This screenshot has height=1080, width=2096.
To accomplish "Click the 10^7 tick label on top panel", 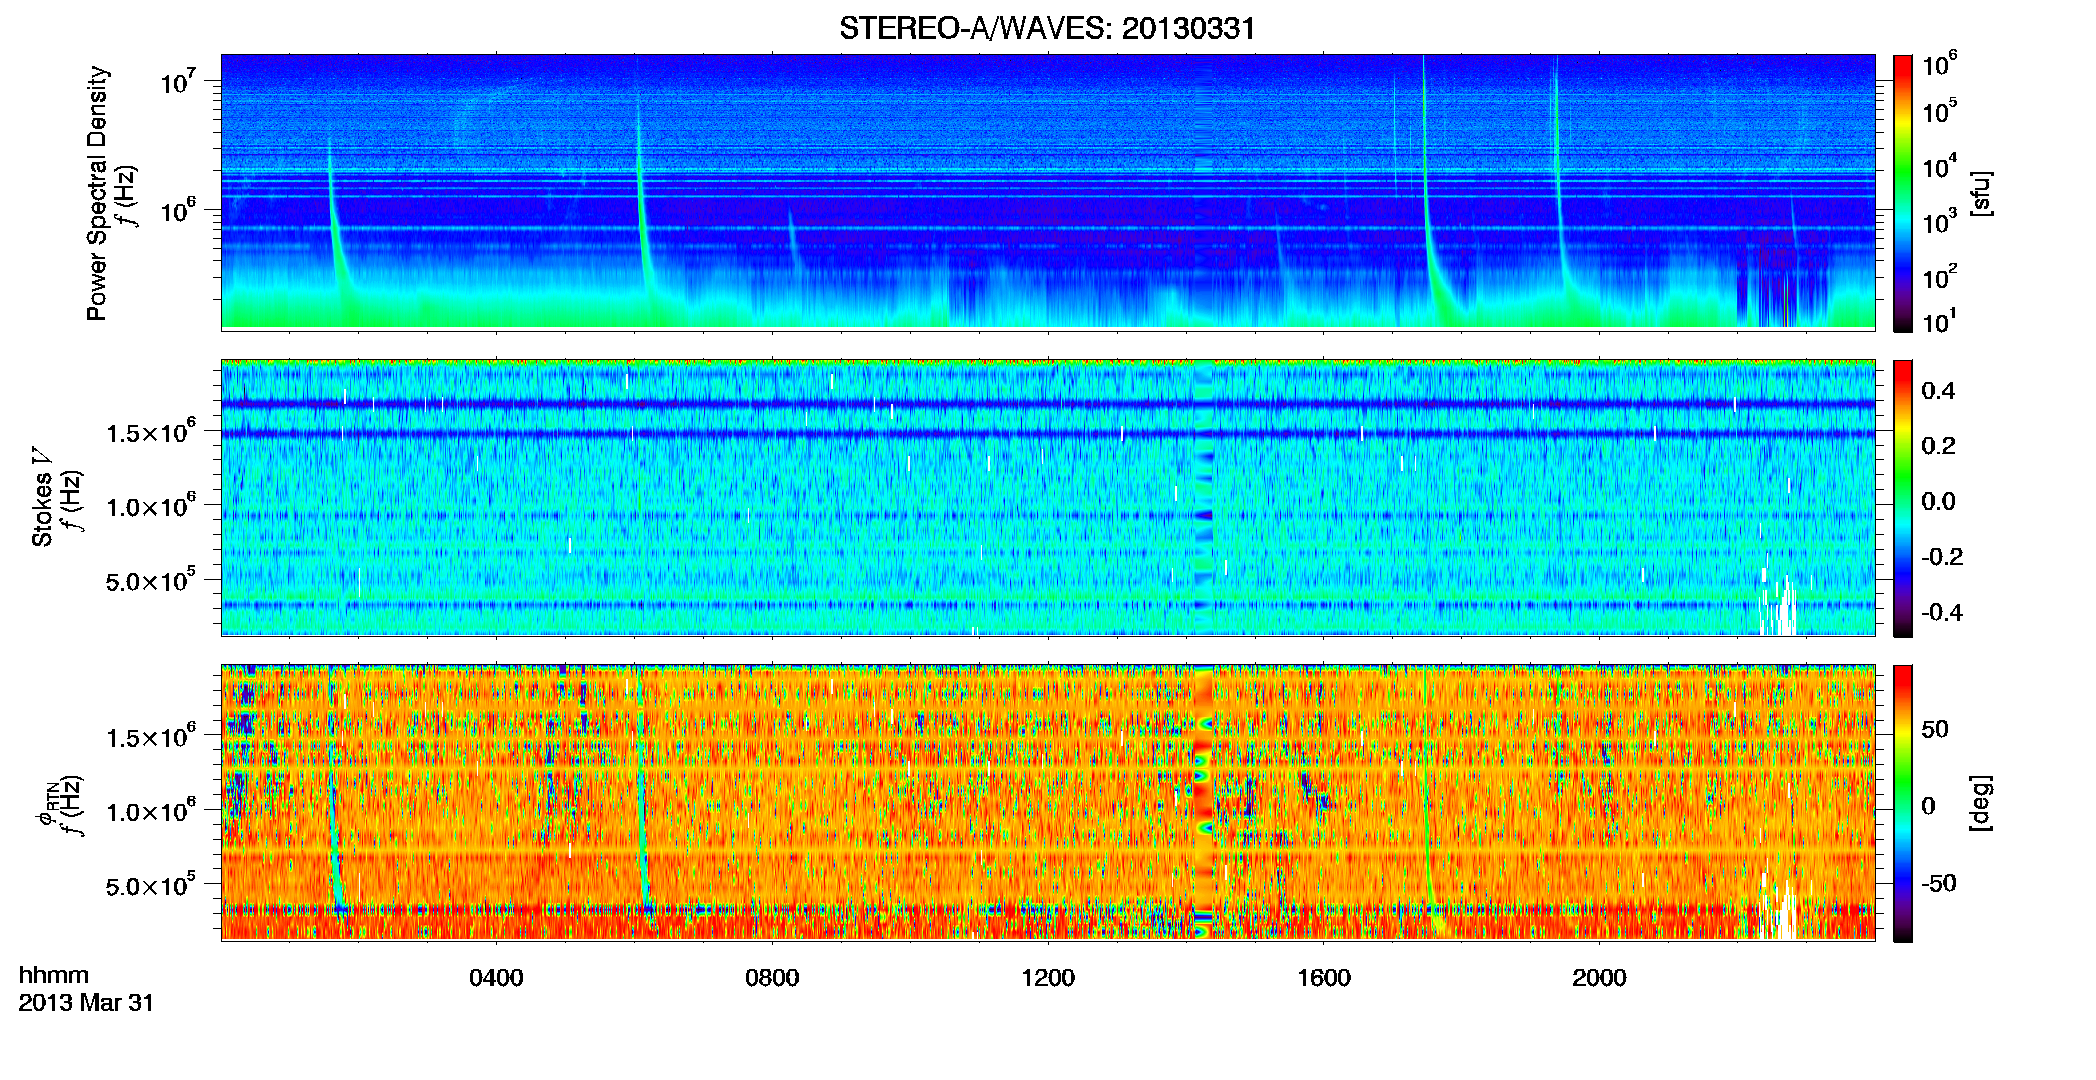I will click(178, 81).
